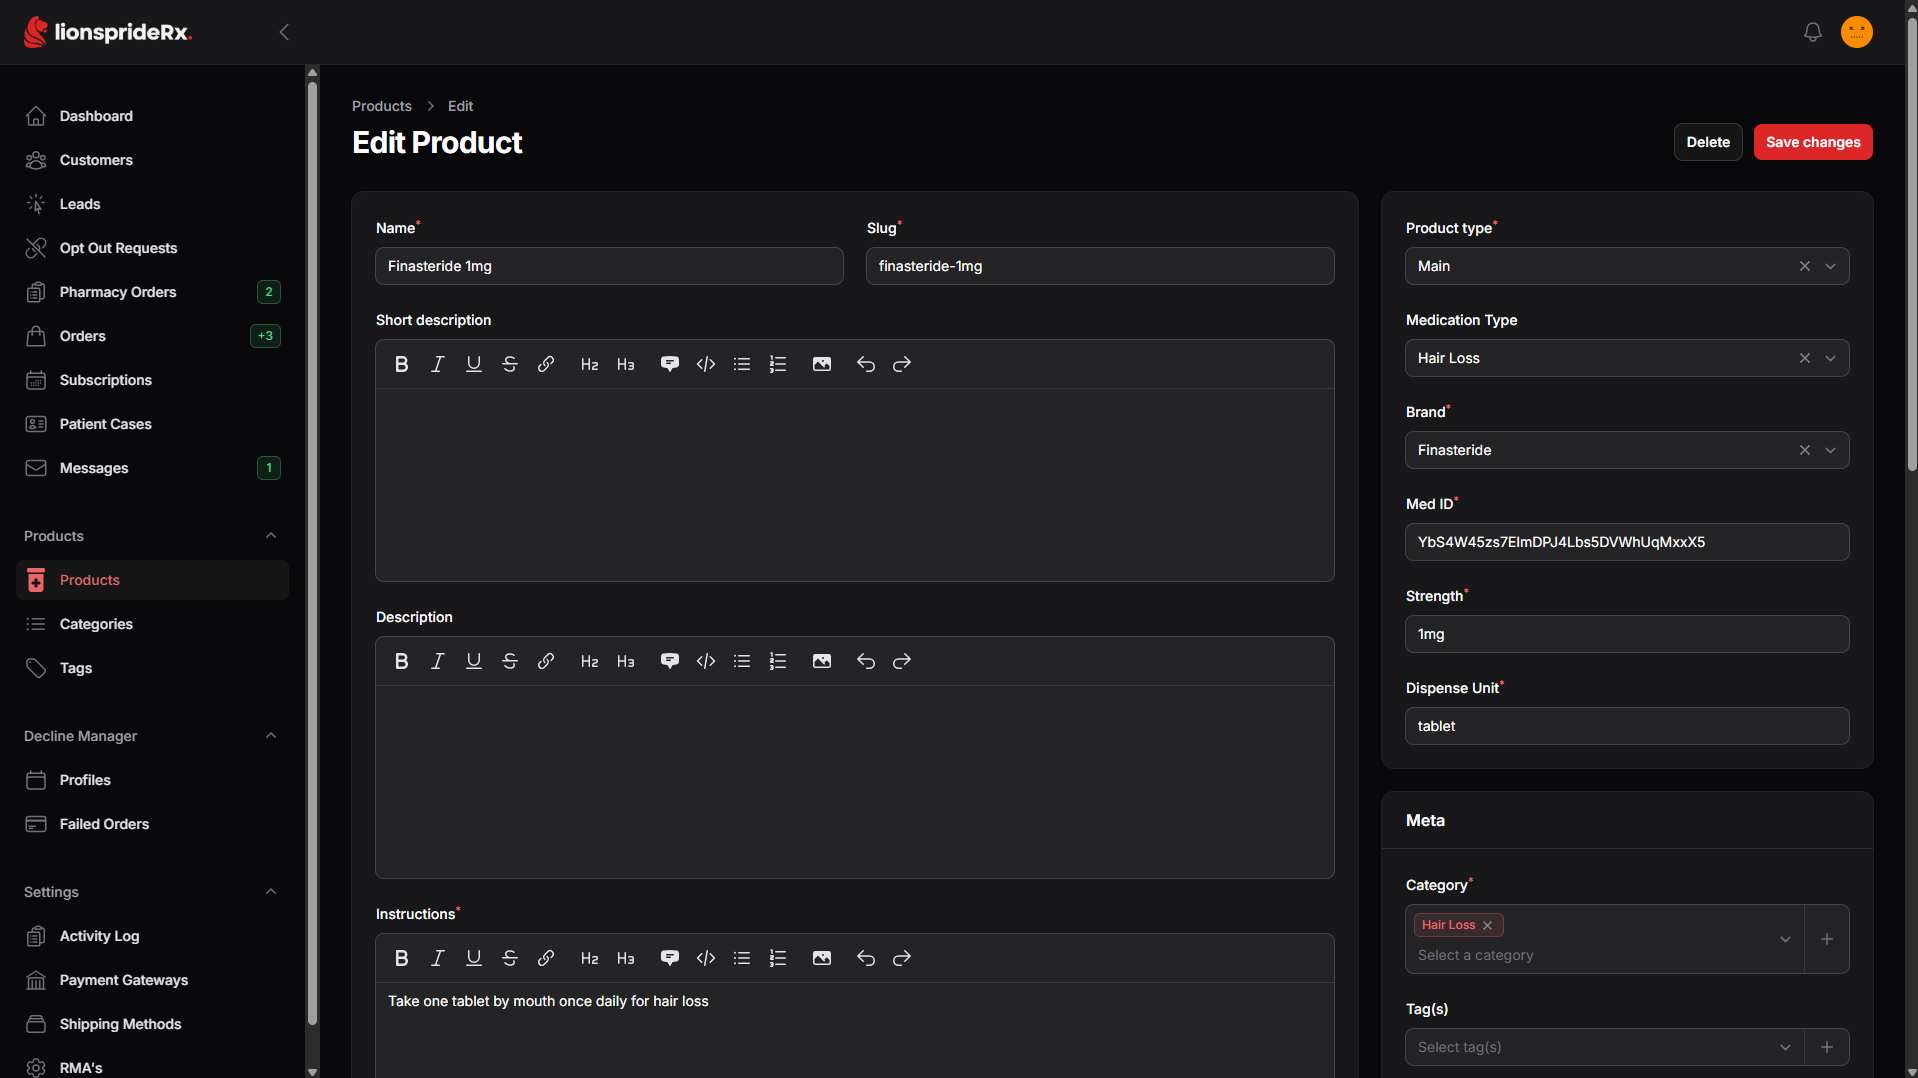This screenshot has width=1918, height=1078.
Task: Open the Medication Type dropdown
Action: point(1830,358)
